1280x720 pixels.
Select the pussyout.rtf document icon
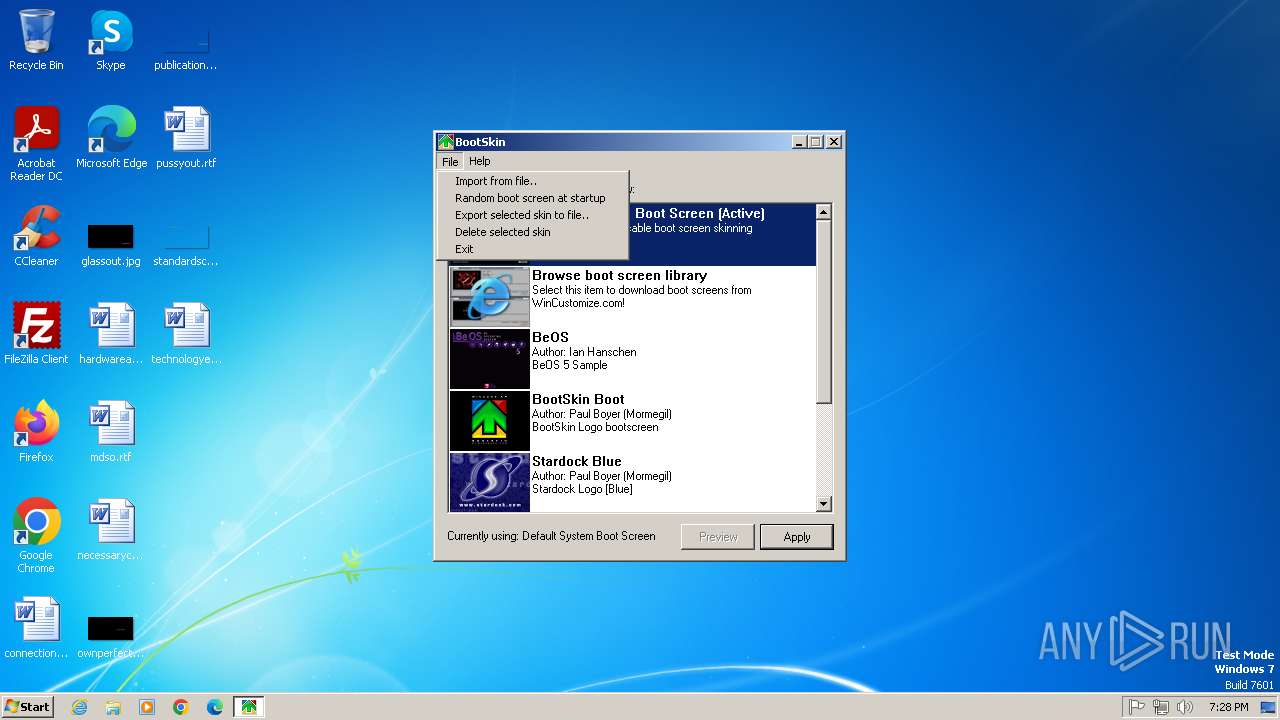click(x=185, y=138)
